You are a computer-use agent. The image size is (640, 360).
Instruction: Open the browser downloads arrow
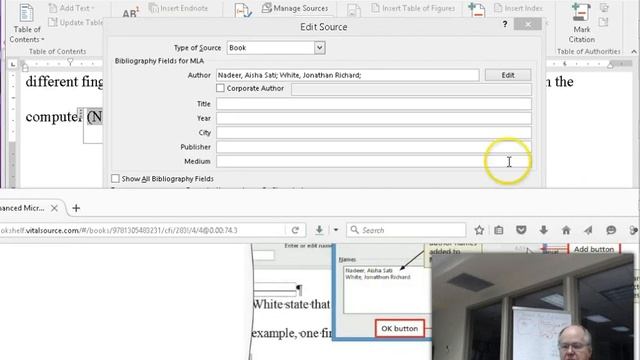pos(544,230)
